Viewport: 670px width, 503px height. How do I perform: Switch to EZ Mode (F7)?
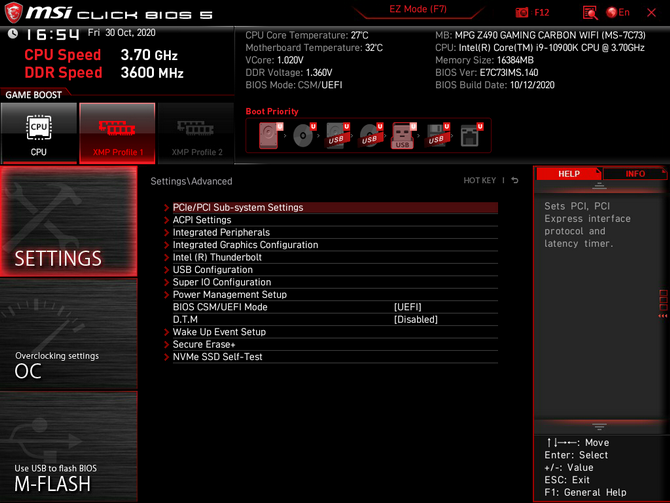point(418,9)
